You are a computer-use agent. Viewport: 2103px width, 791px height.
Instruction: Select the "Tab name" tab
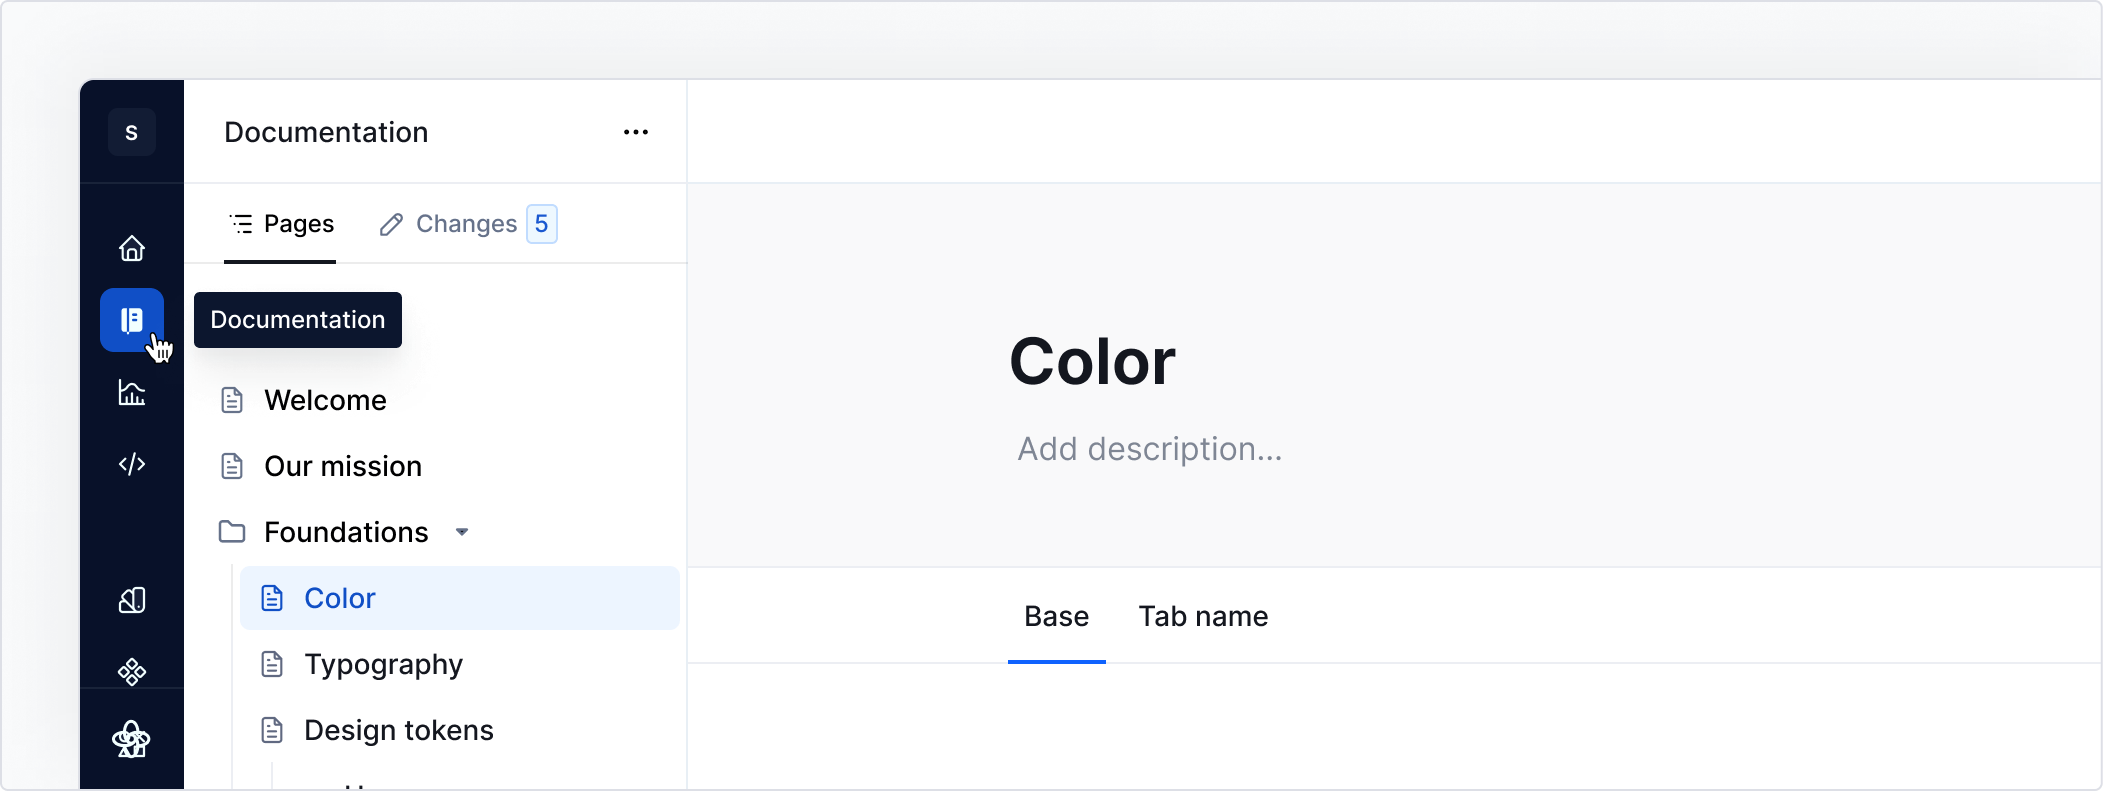[1203, 616]
